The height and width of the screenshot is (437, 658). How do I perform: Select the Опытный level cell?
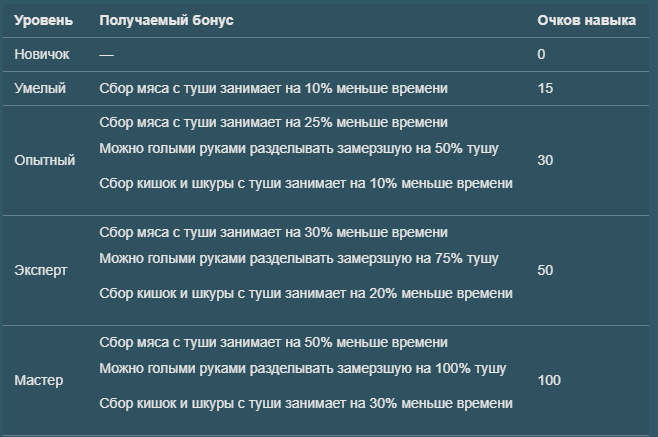click(44, 160)
